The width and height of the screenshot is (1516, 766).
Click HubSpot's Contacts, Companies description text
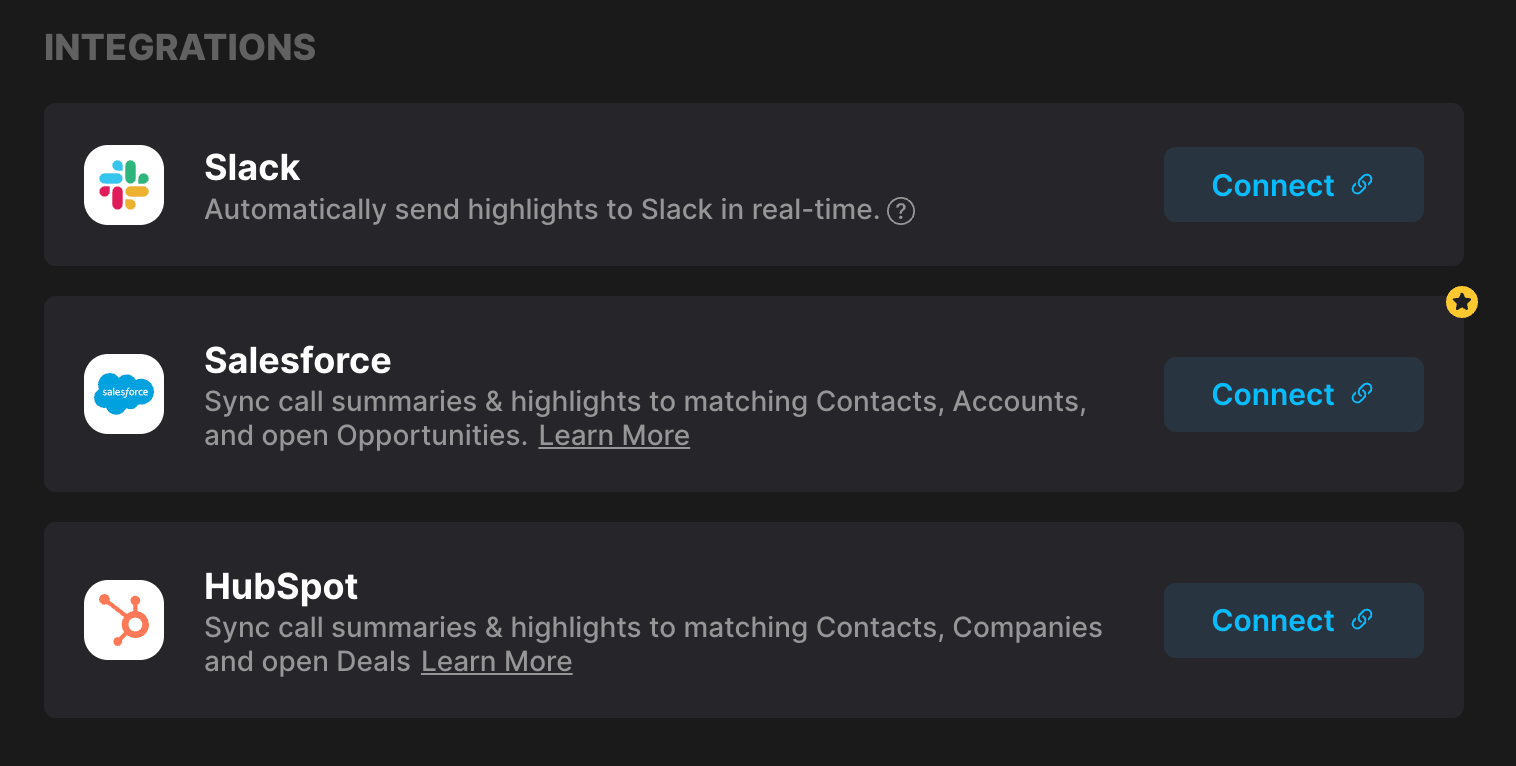pos(653,645)
